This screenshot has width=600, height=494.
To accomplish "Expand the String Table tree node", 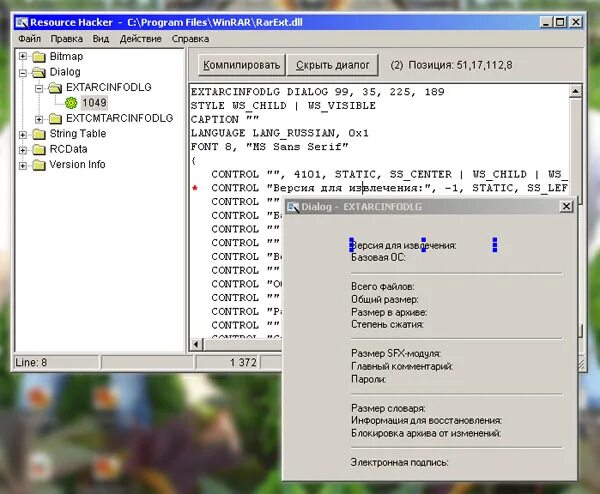I will [23, 135].
